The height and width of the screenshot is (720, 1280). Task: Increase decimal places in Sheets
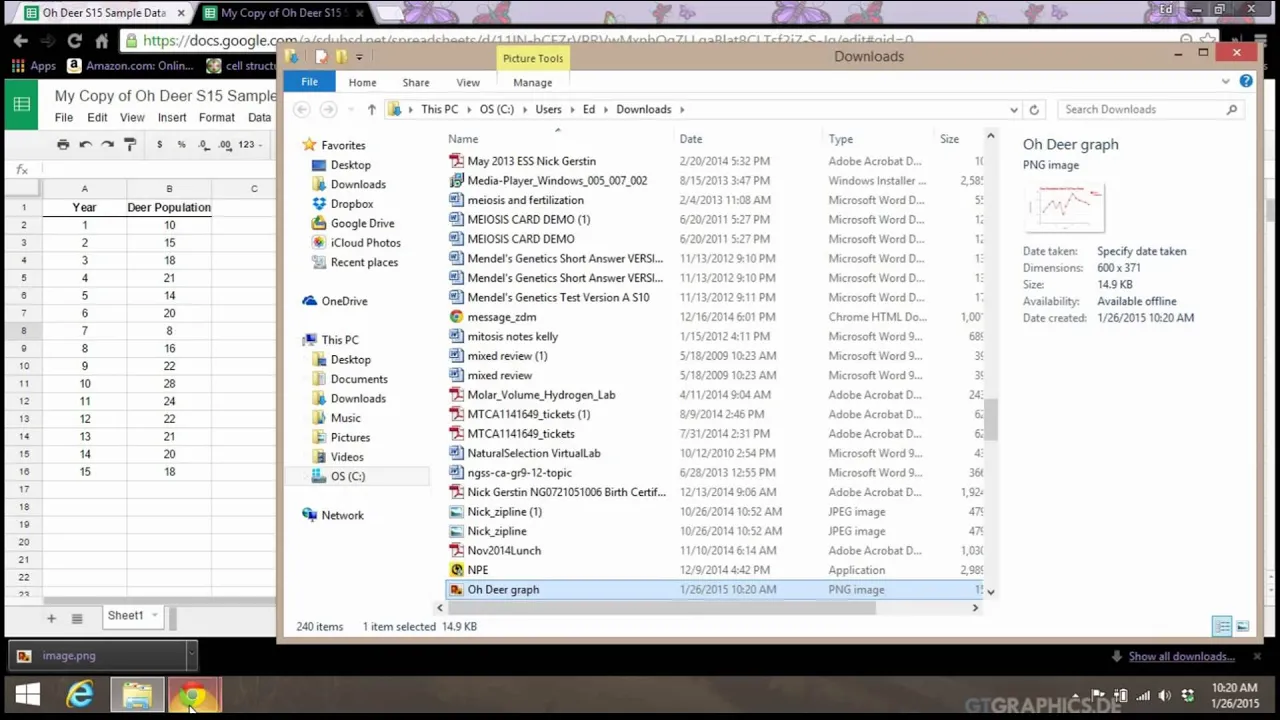(x=225, y=144)
